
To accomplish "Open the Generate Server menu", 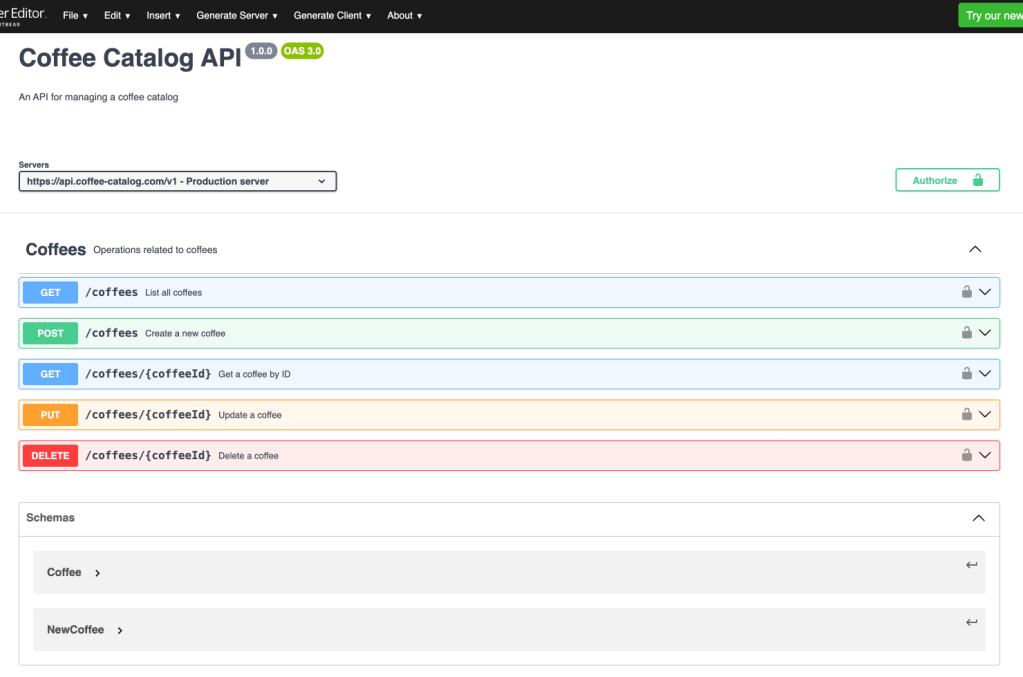I will [237, 16].
